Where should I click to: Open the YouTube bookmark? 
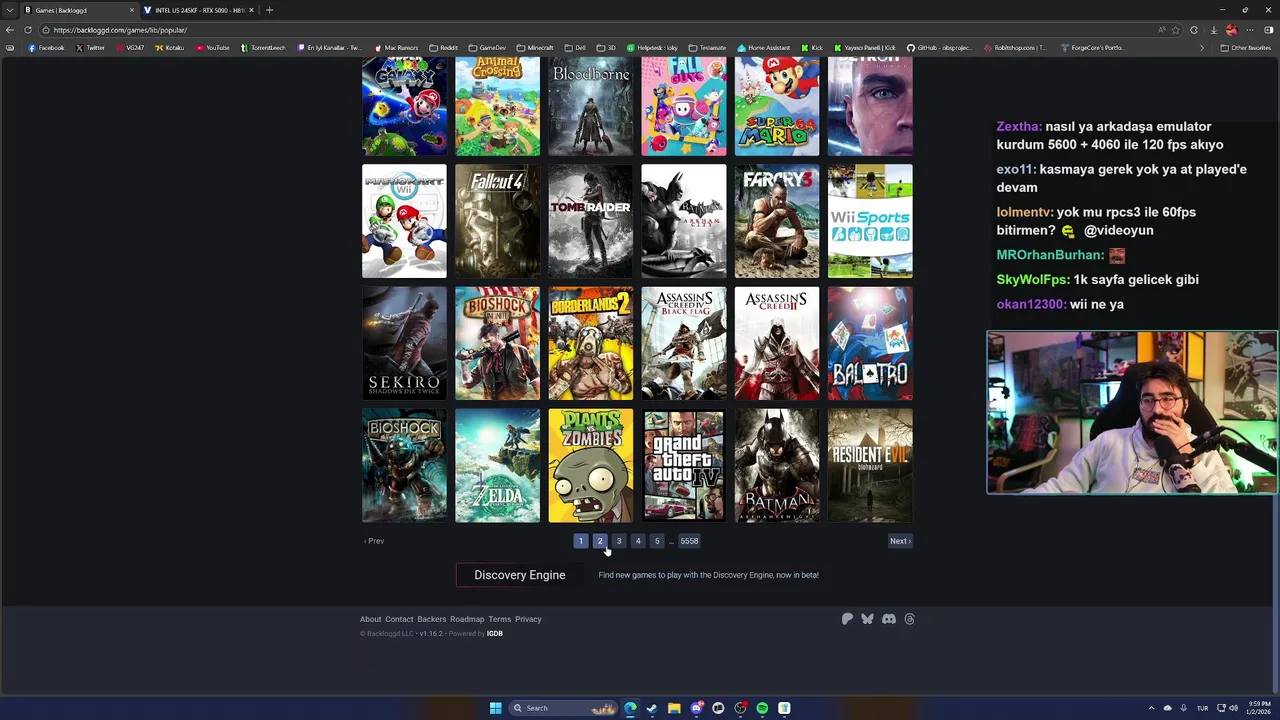pyautogui.click(x=213, y=48)
